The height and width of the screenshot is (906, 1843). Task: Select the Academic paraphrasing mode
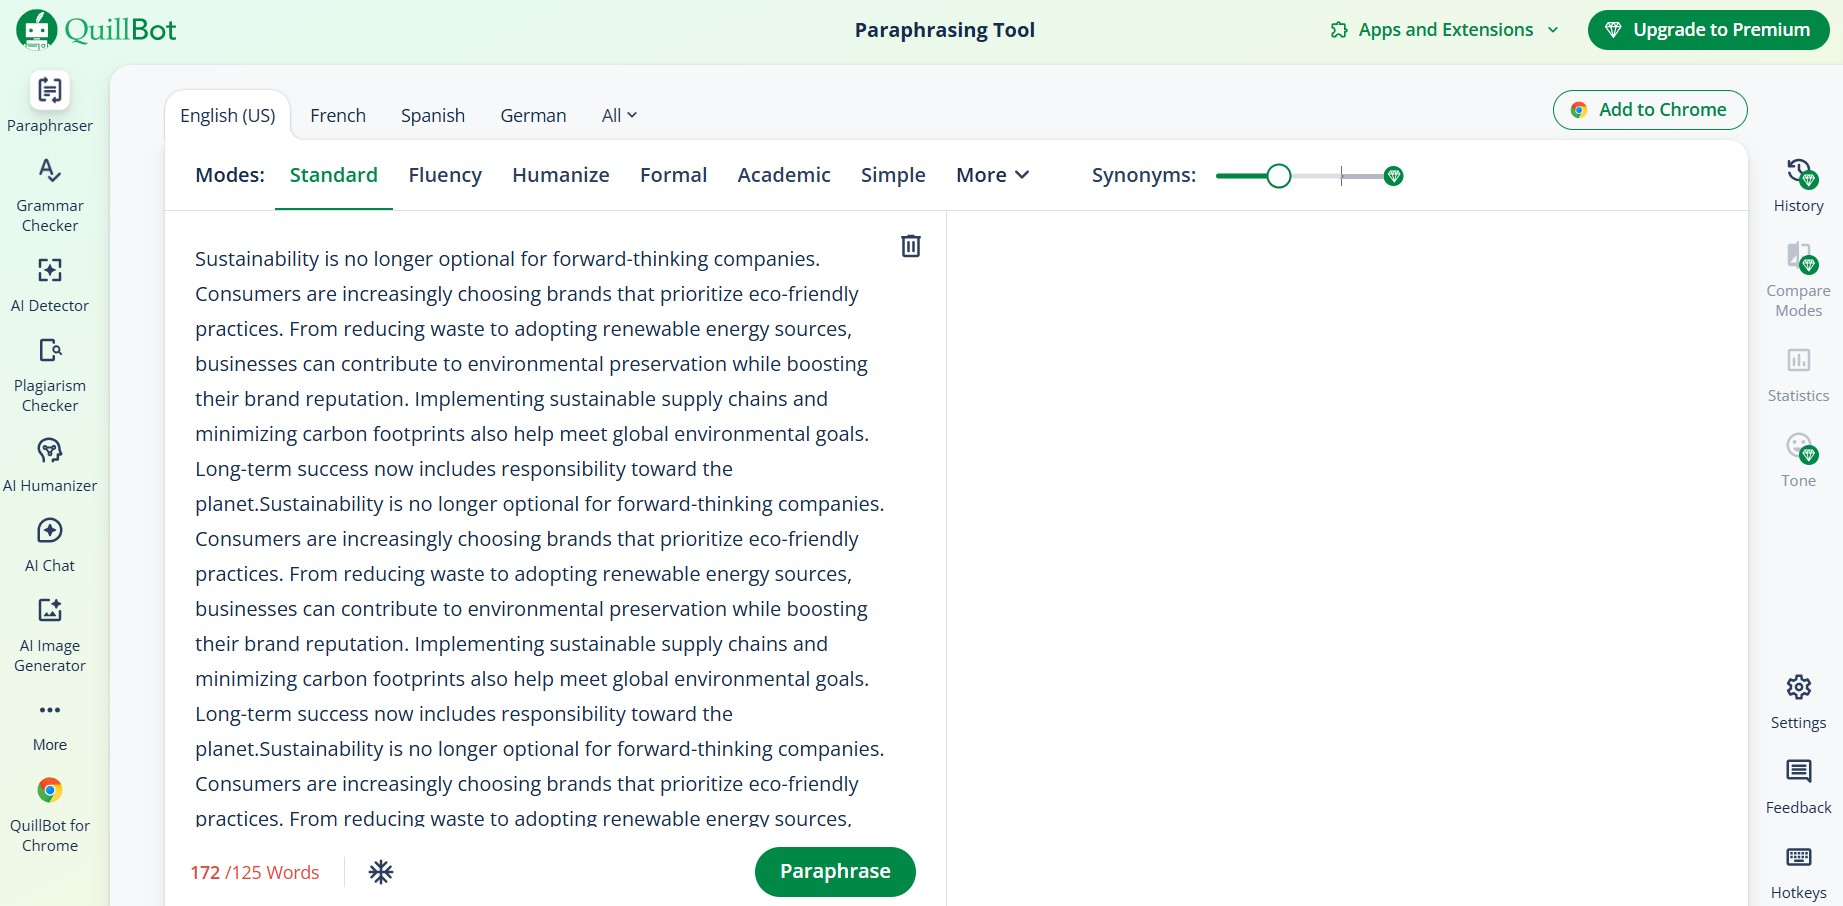coord(783,175)
